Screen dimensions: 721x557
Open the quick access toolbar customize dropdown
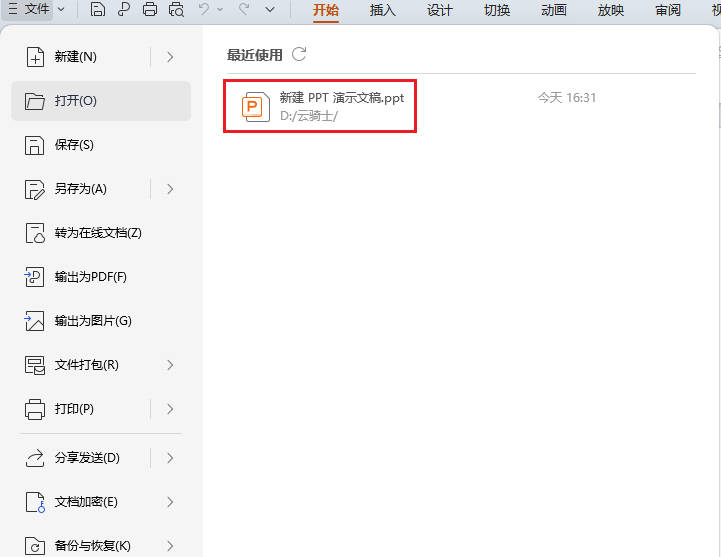click(270, 10)
